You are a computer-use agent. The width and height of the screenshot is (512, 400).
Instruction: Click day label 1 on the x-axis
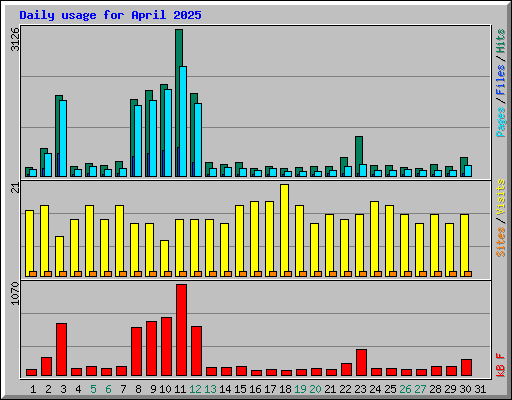point(33,389)
